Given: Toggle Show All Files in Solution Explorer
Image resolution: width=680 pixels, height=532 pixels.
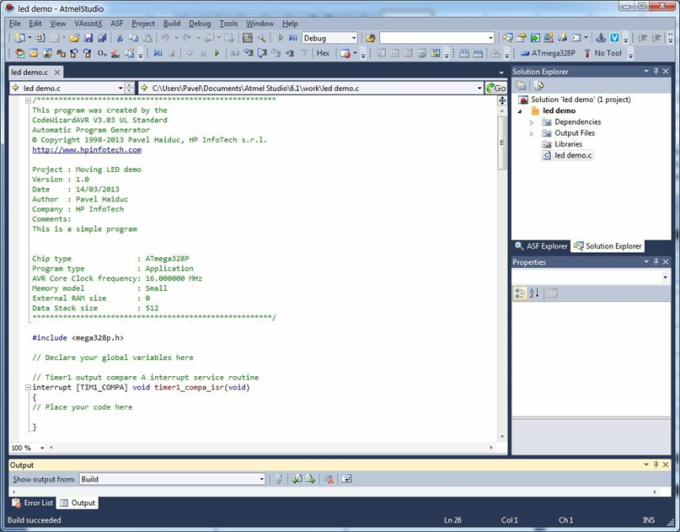Looking at the screenshot, I should tap(521, 86).
